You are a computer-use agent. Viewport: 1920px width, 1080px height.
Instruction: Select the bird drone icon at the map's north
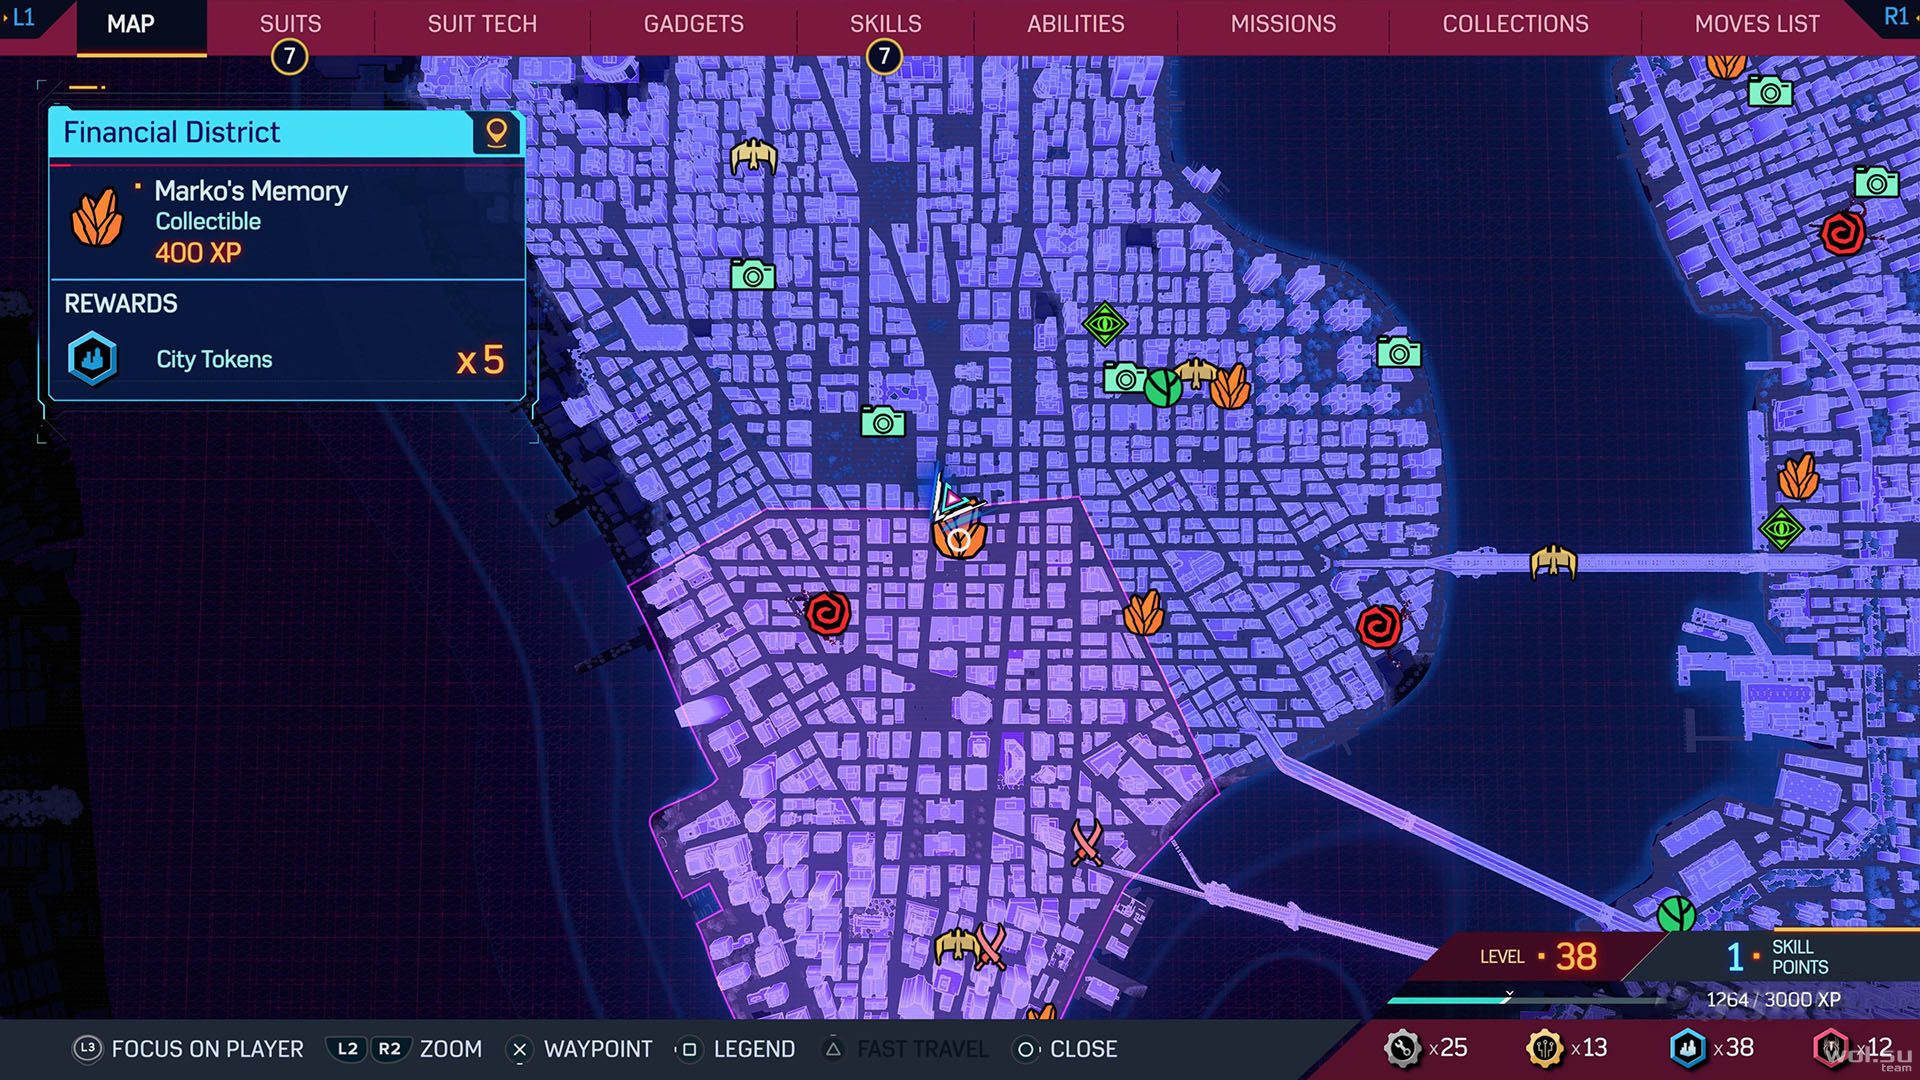tap(753, 156)
